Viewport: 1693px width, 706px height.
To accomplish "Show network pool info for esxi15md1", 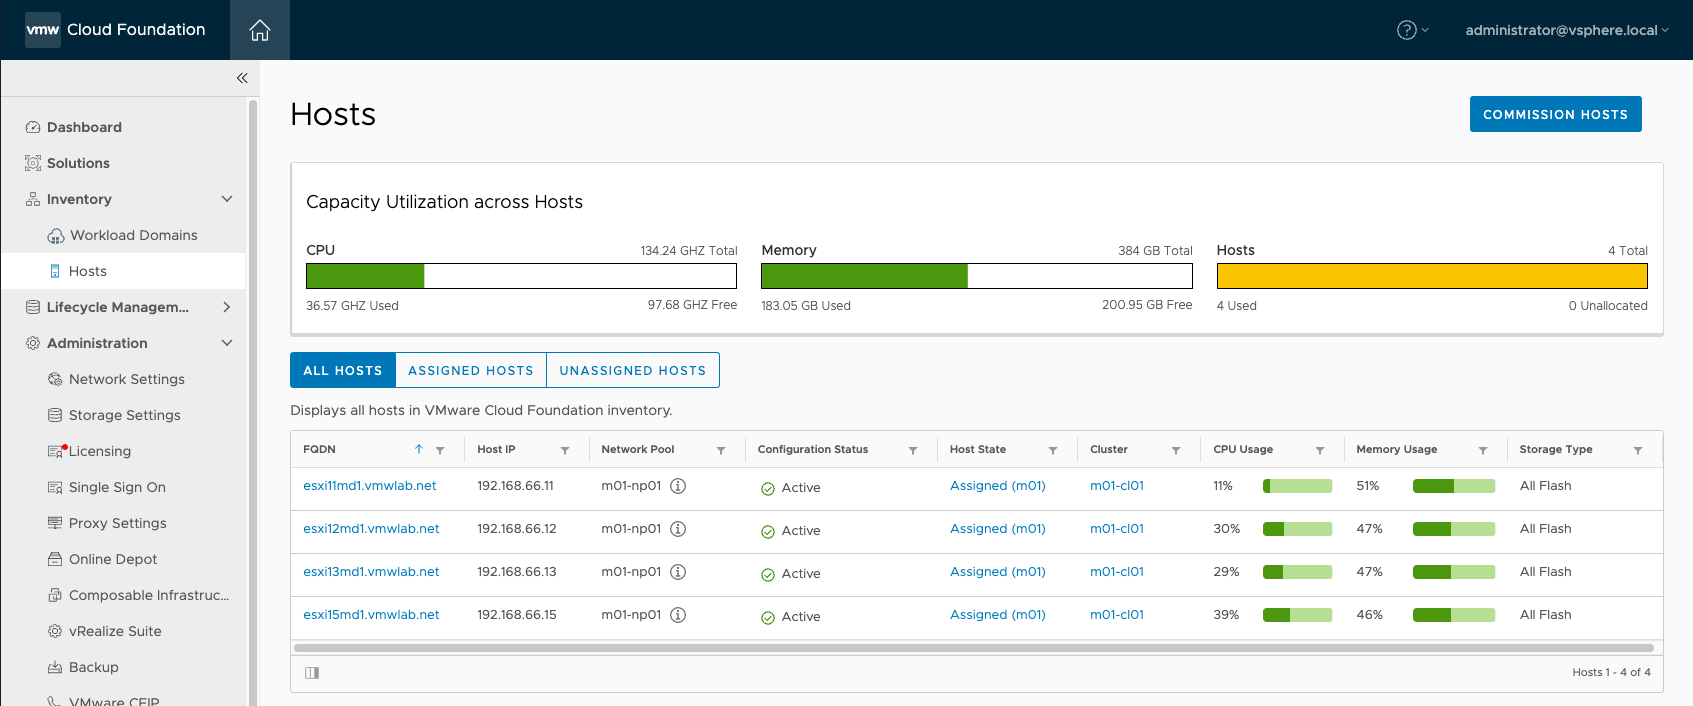I will click(678, 615).
